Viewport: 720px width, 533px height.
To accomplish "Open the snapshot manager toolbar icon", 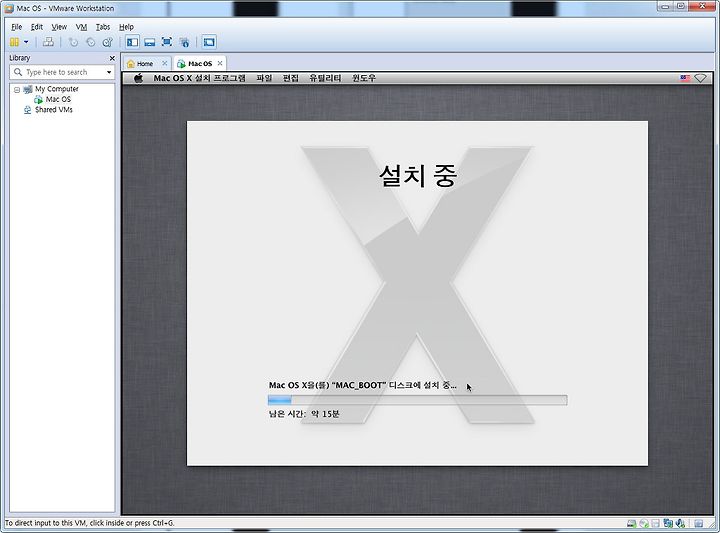I will [107, 42].
